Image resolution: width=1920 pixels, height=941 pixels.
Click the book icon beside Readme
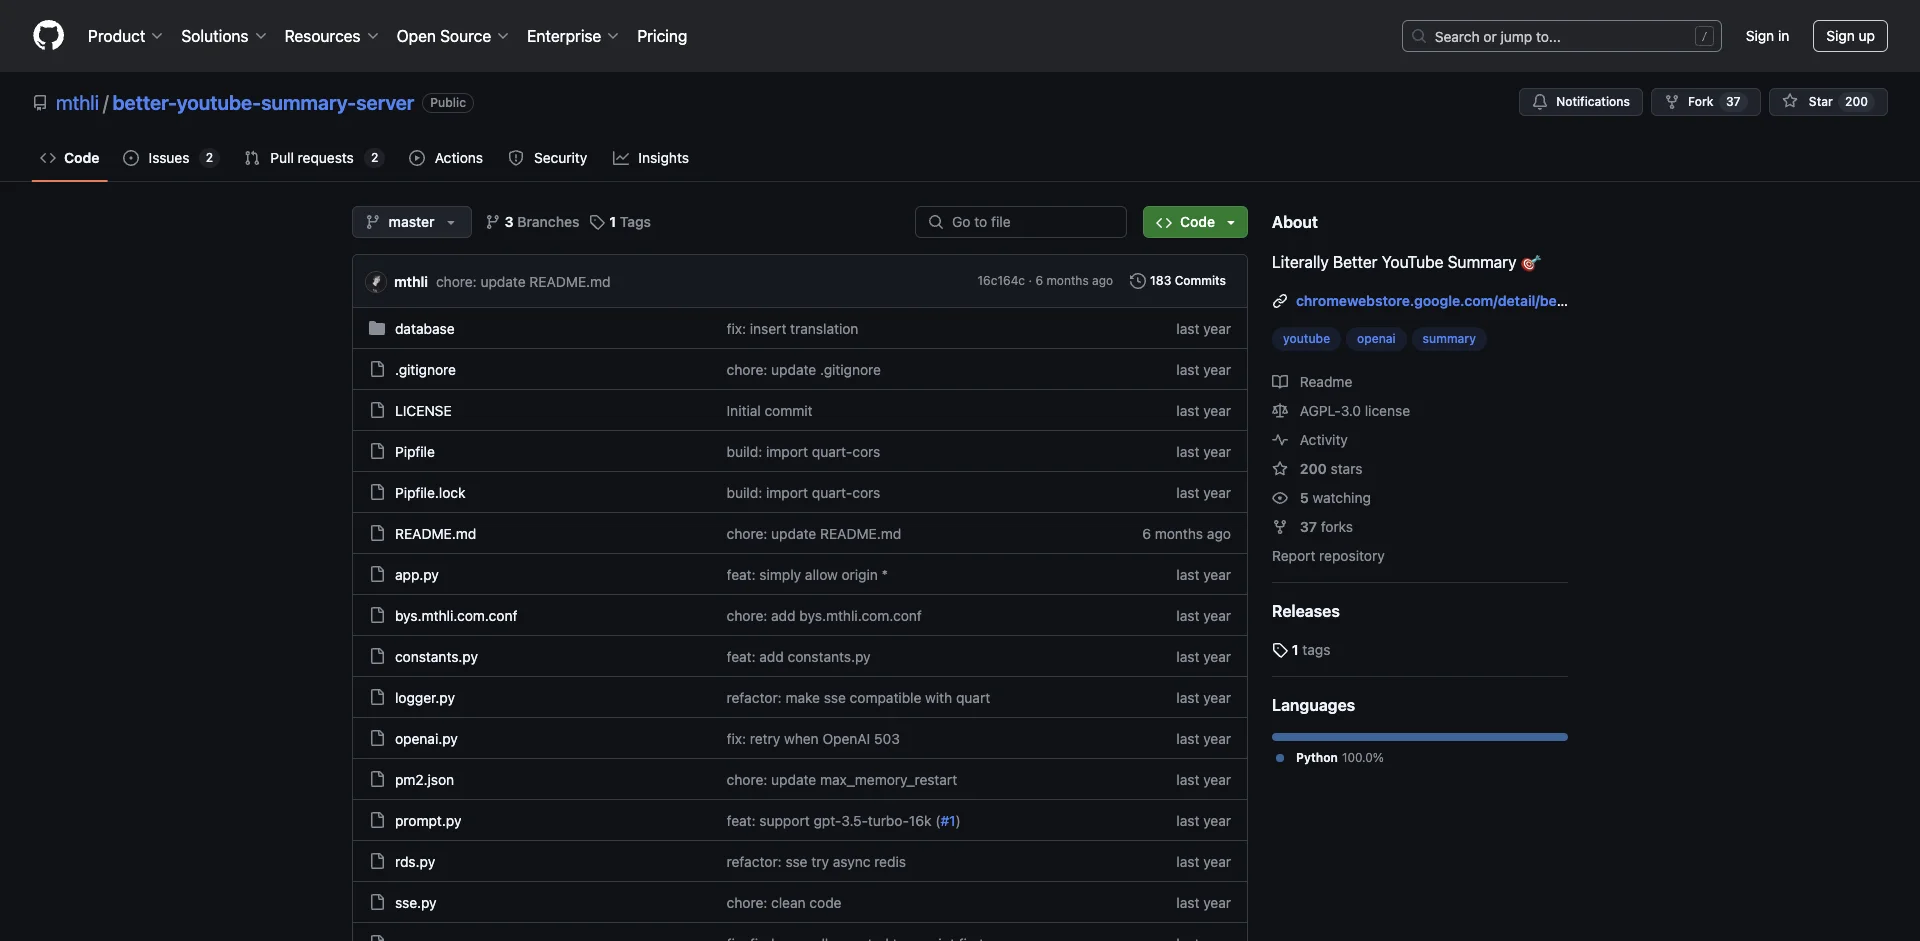click(x=1280, y=382)
